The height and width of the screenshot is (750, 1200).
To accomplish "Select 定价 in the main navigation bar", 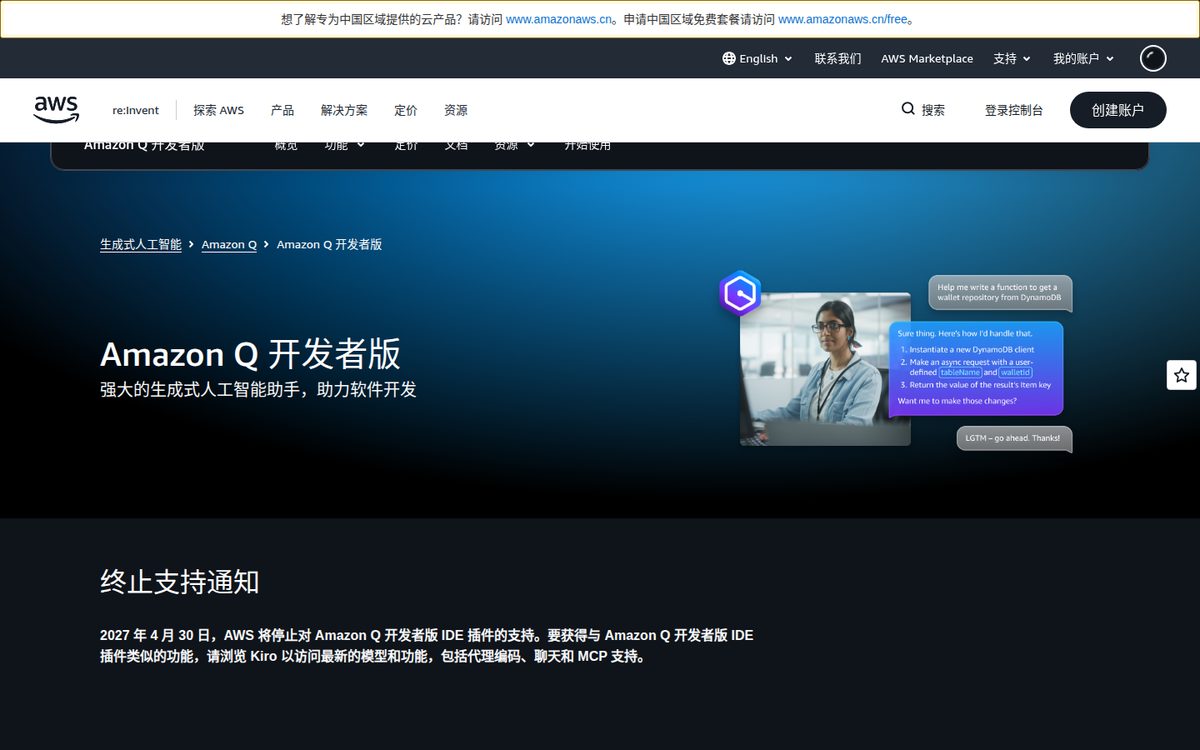I will (x=406, y=110).
